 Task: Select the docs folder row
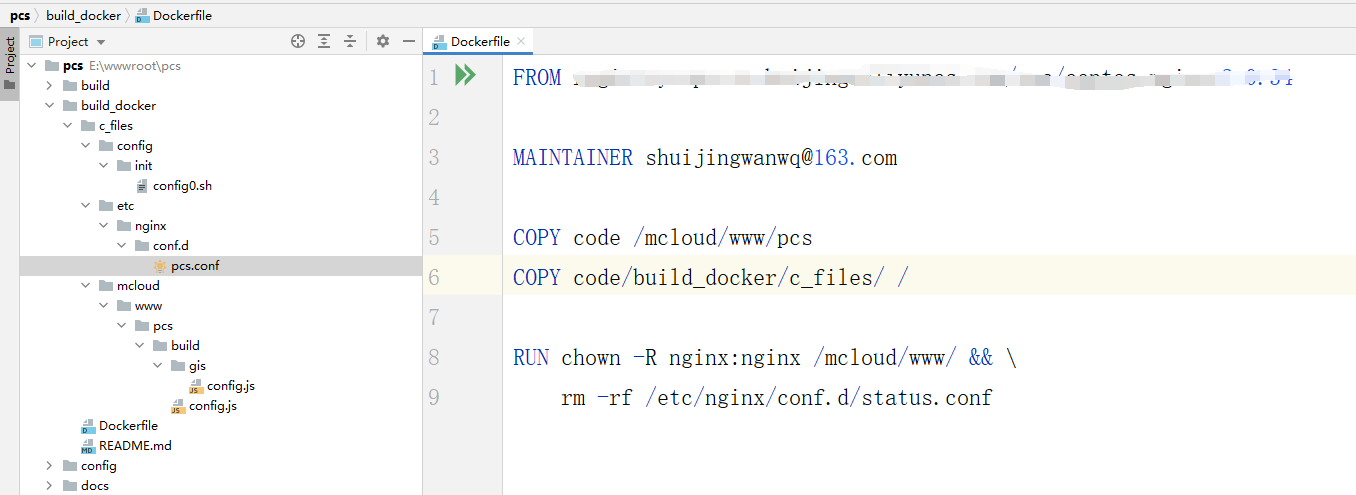coord(220,486)
